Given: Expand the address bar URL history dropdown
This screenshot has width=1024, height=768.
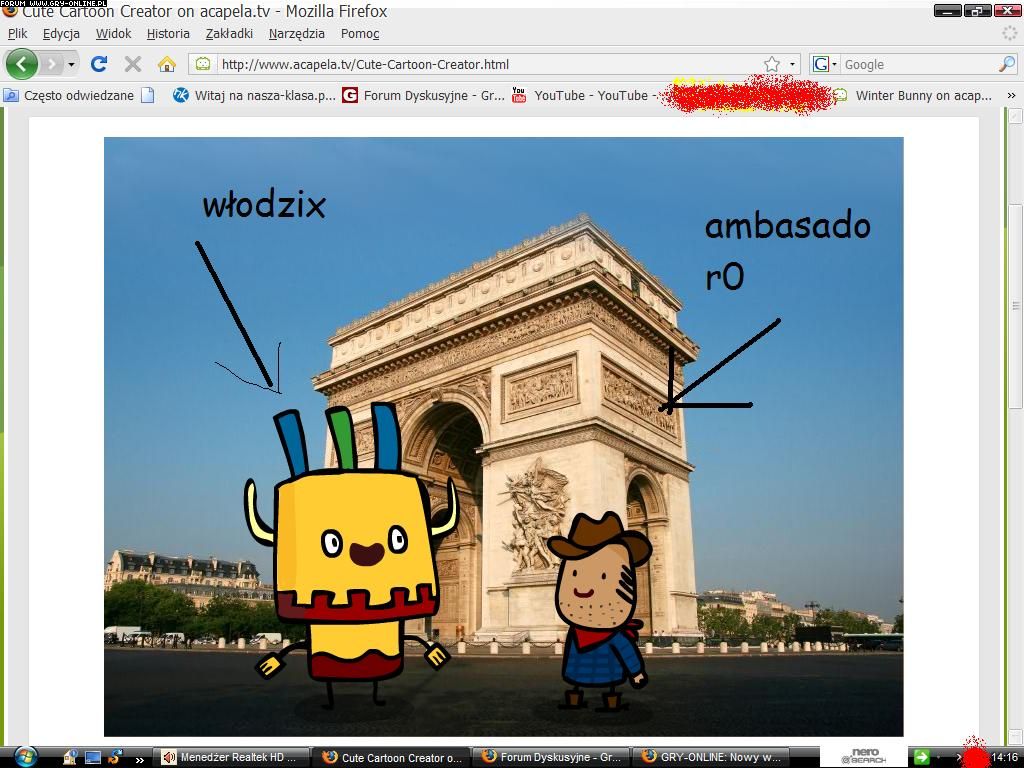Looking at the screenshot, I should (792, 64).
